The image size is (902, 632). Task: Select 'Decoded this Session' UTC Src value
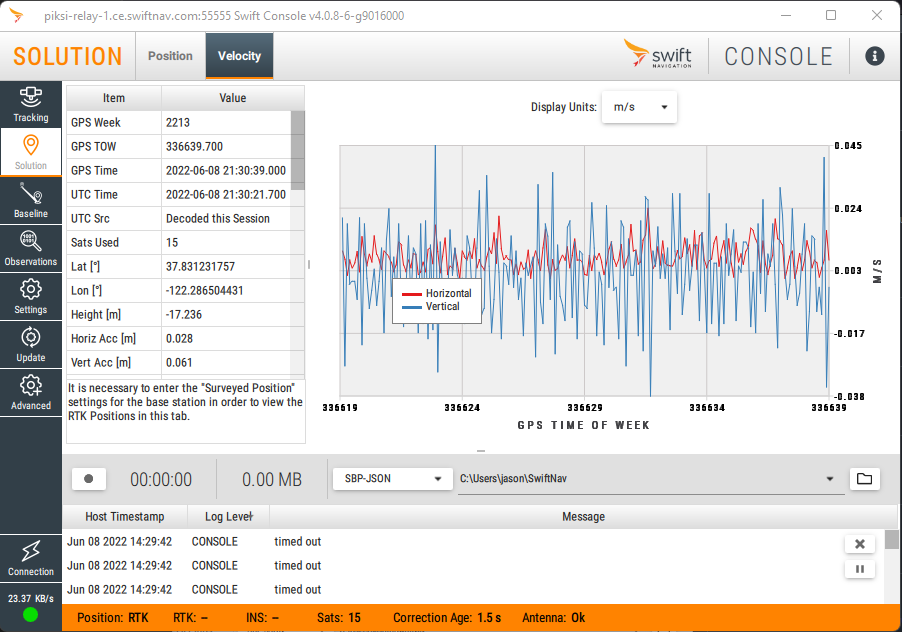[217, 219]
